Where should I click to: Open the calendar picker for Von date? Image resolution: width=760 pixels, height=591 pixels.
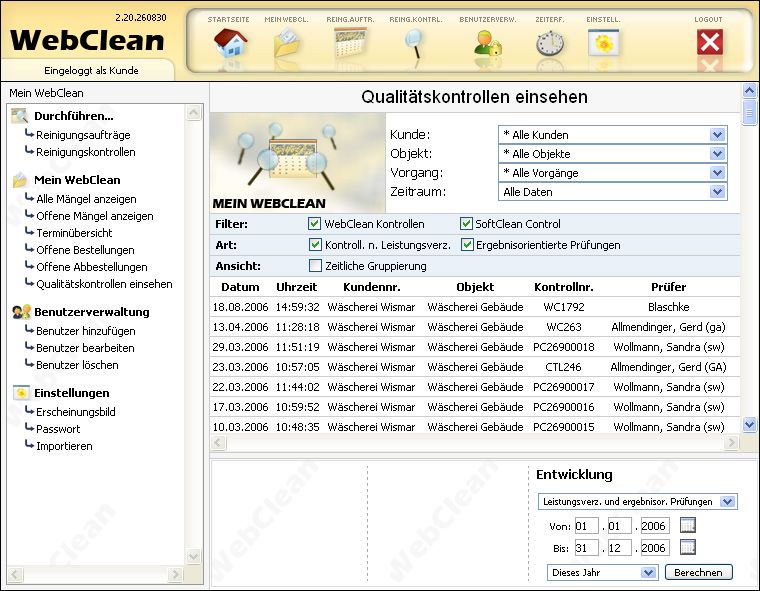(688, 525)
